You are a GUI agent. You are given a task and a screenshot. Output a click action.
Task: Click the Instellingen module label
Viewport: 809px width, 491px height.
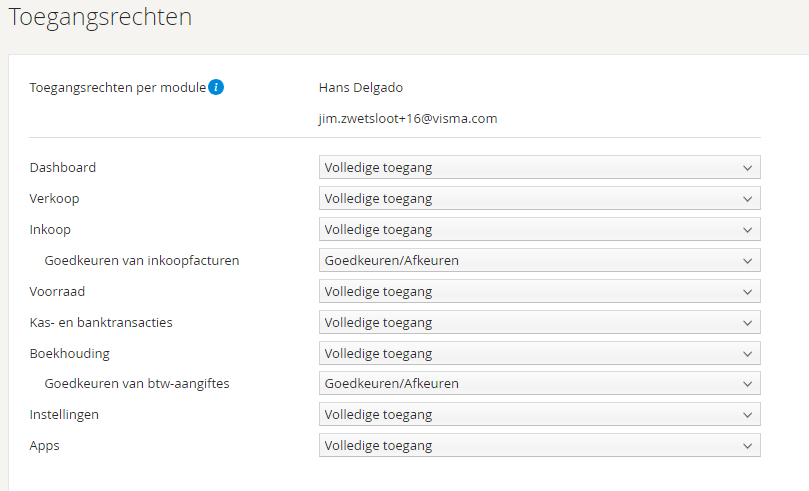64,415
